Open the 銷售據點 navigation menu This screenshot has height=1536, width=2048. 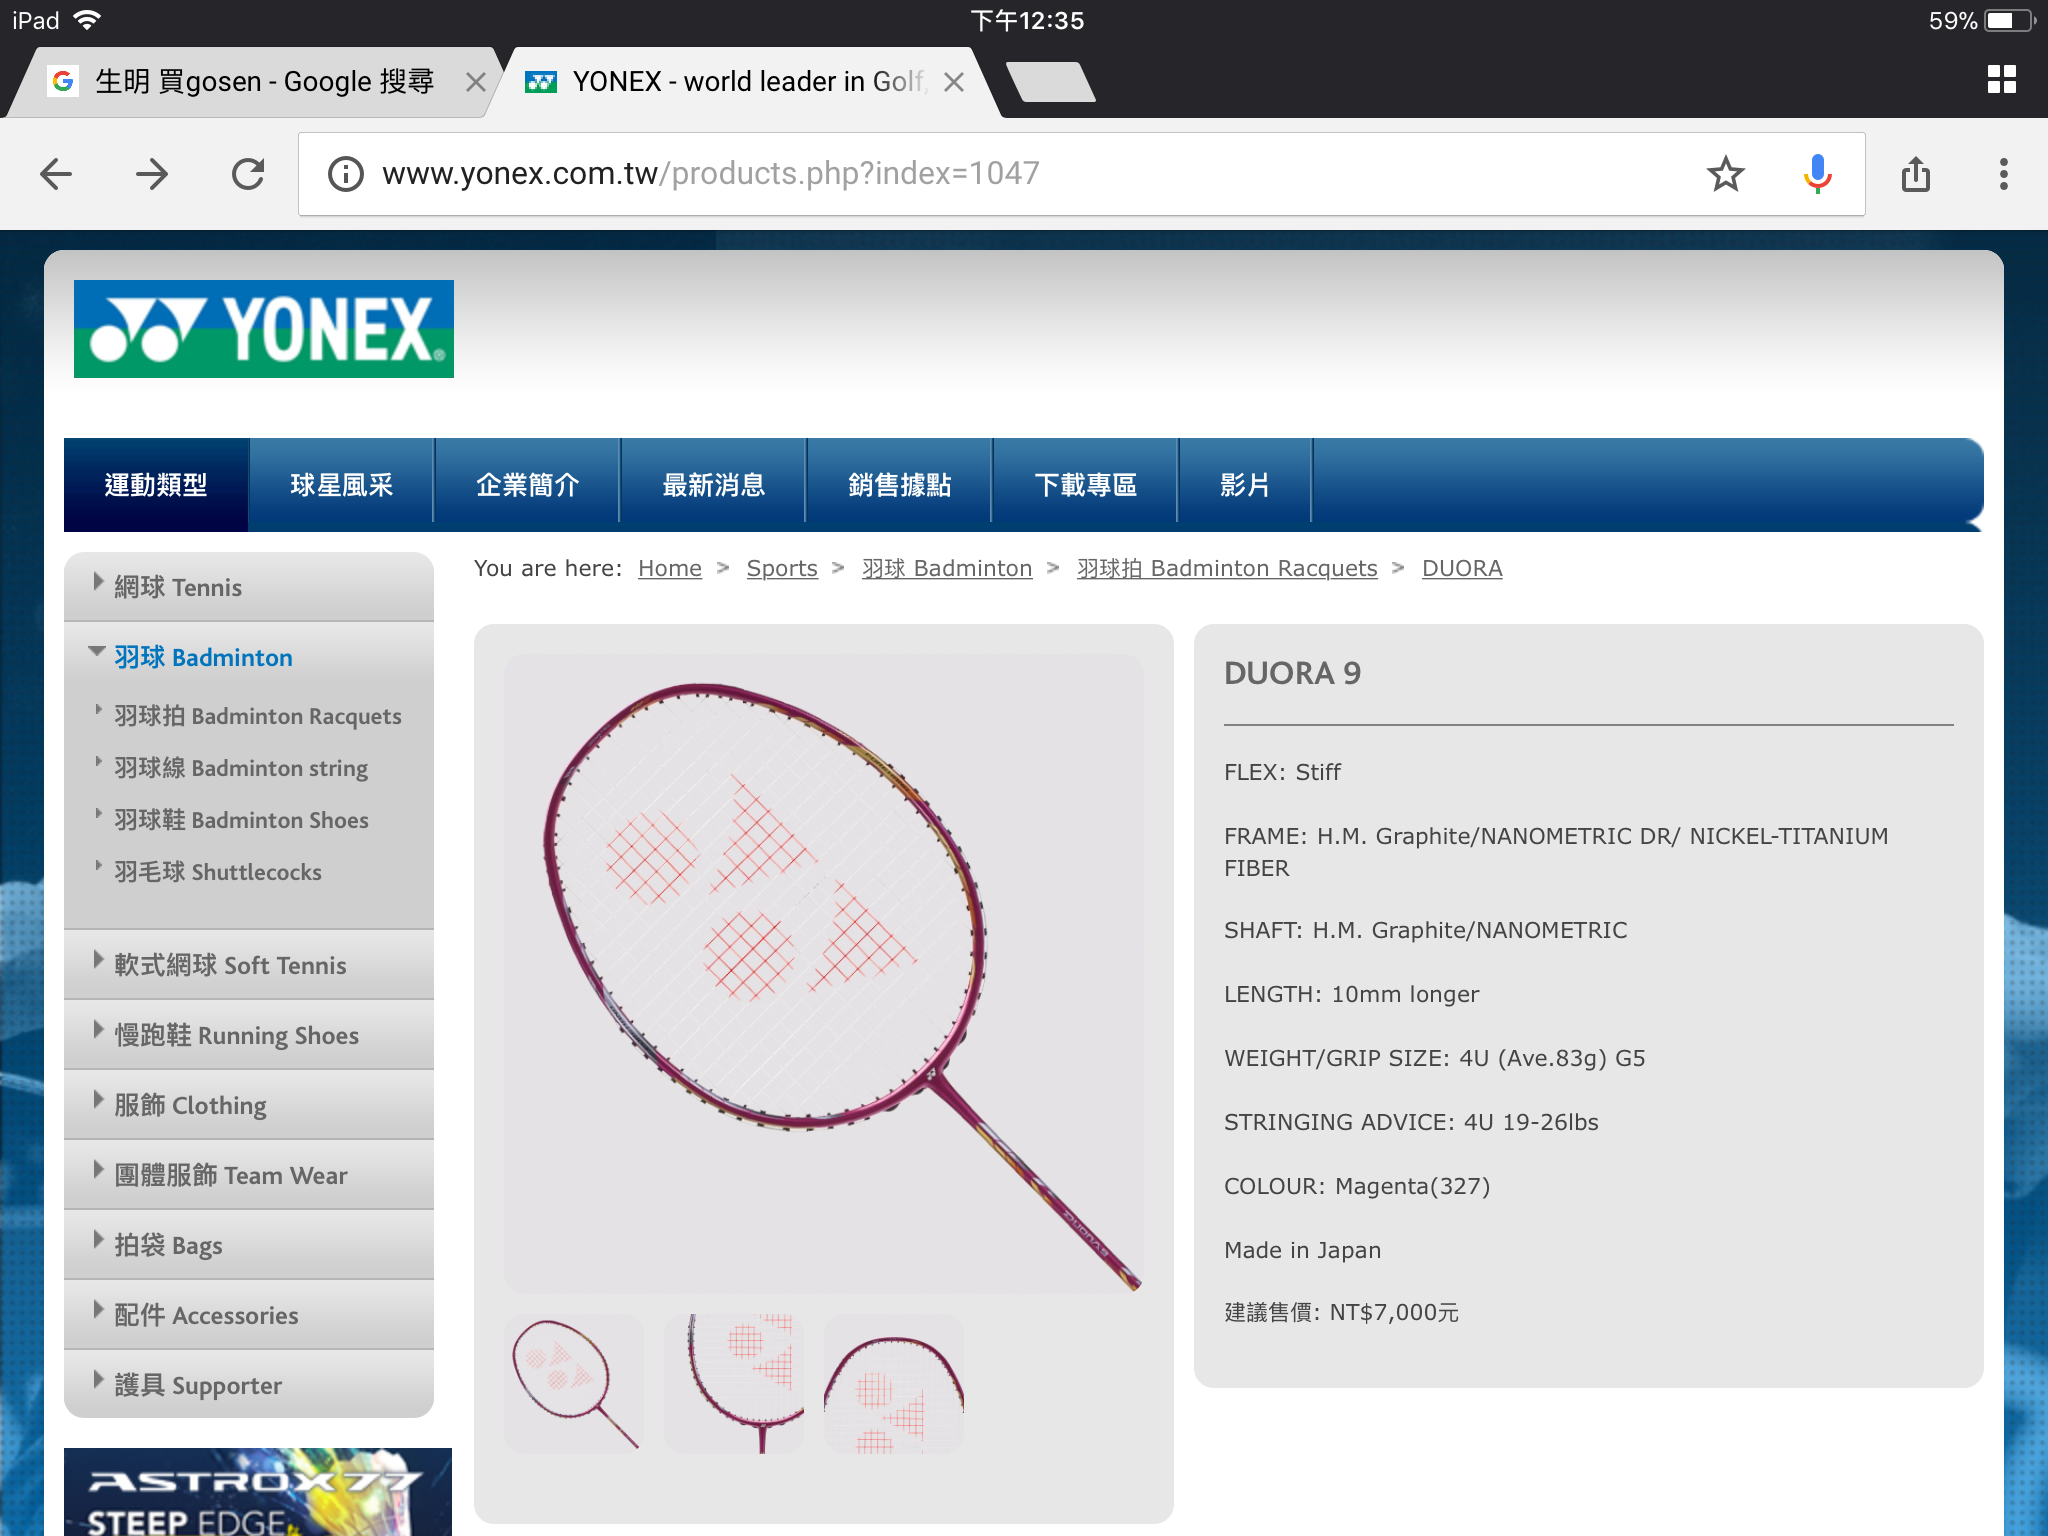point(899,485)
